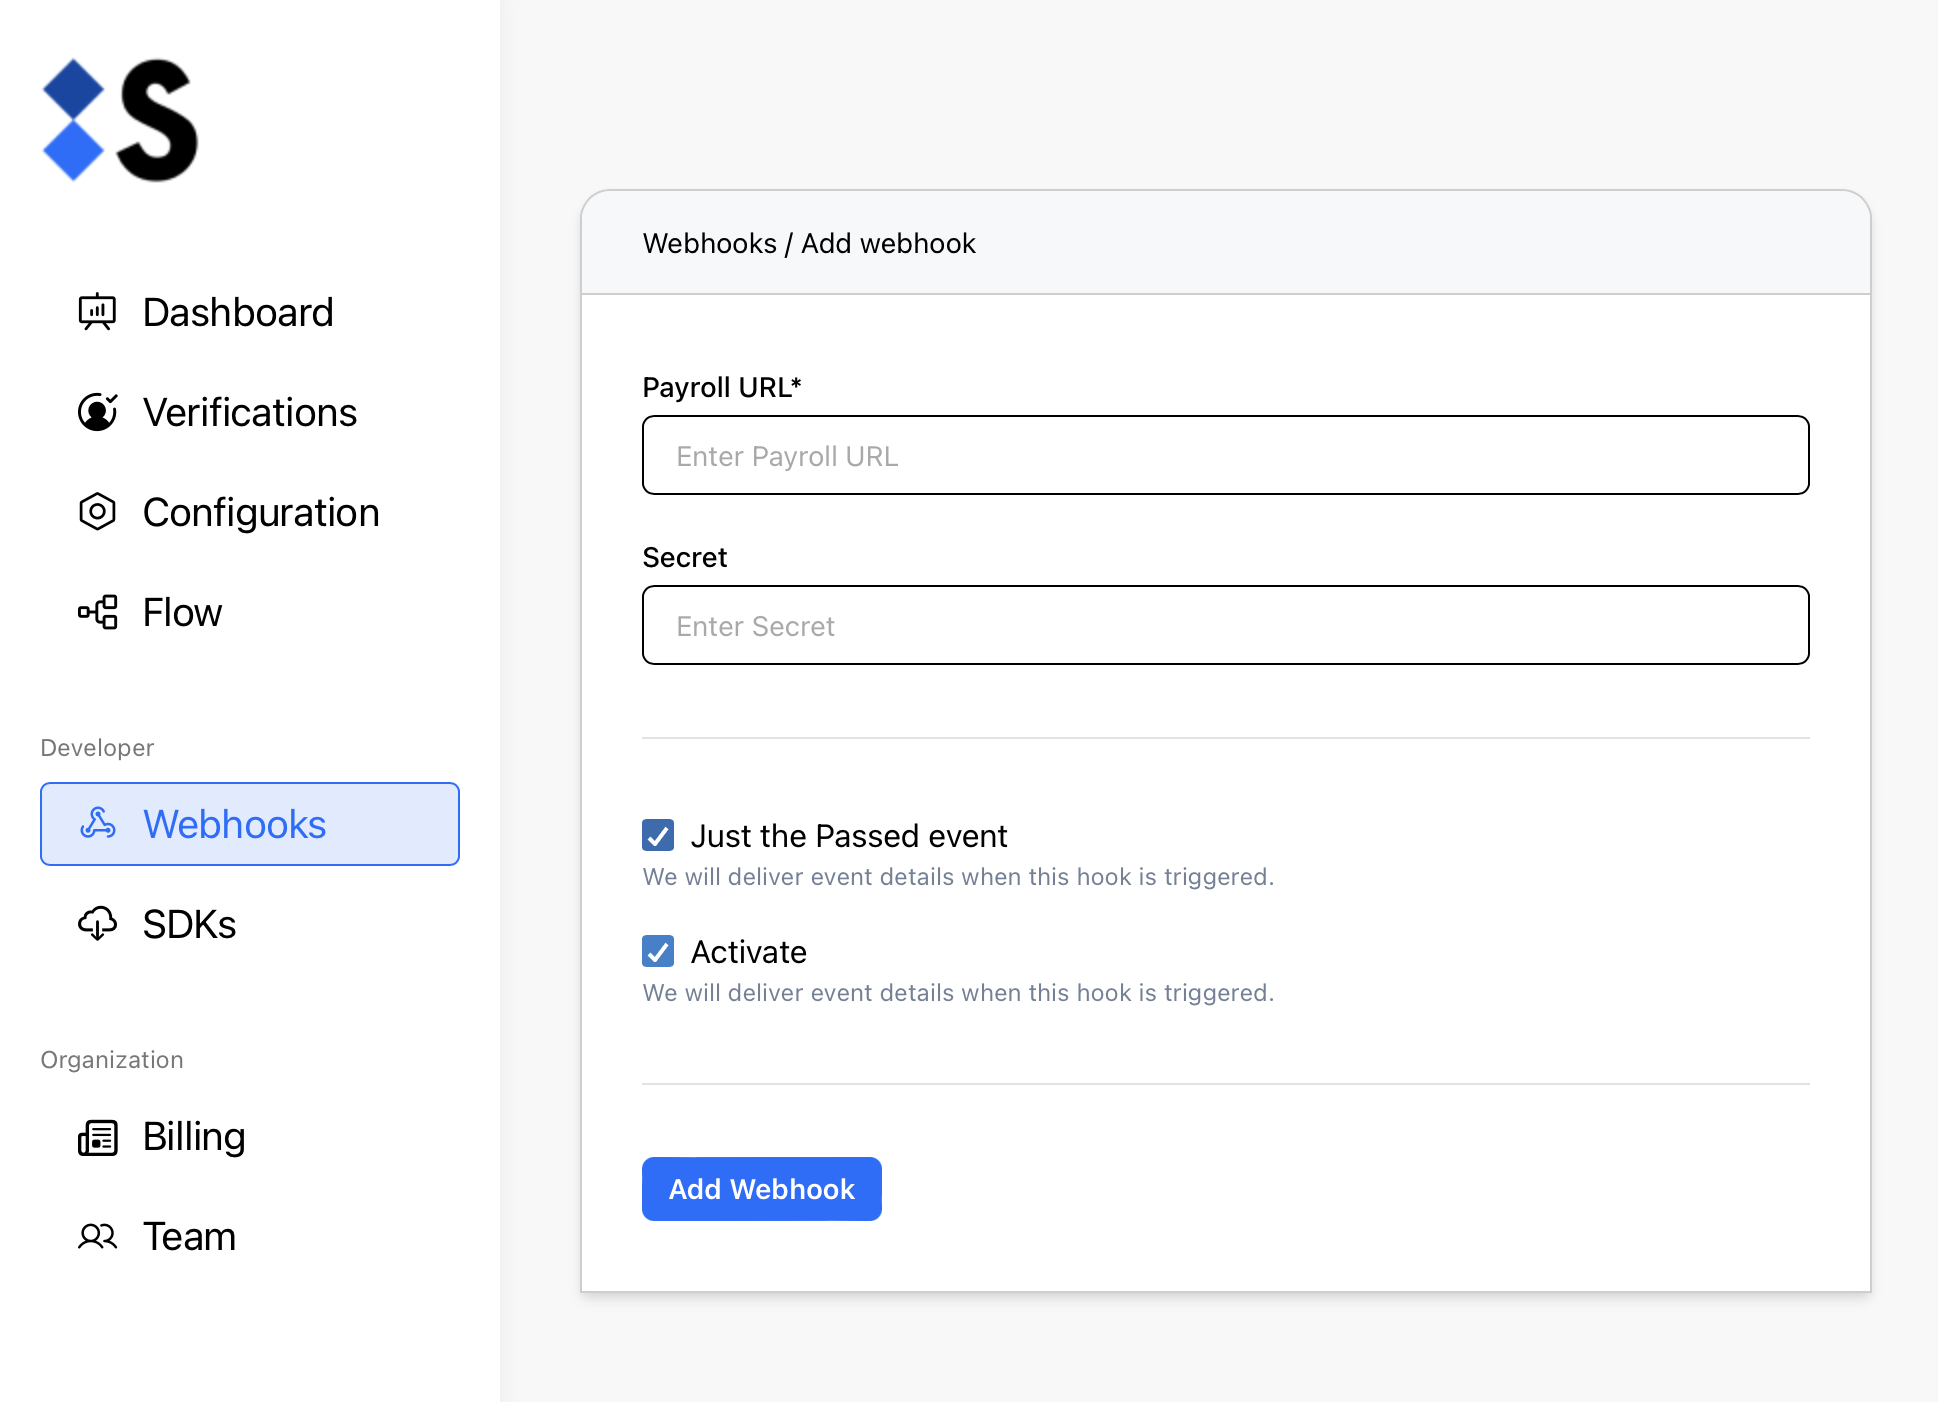Open the Dashboard menu item
Screen dimensions: 1938x1402
[238, 312]
